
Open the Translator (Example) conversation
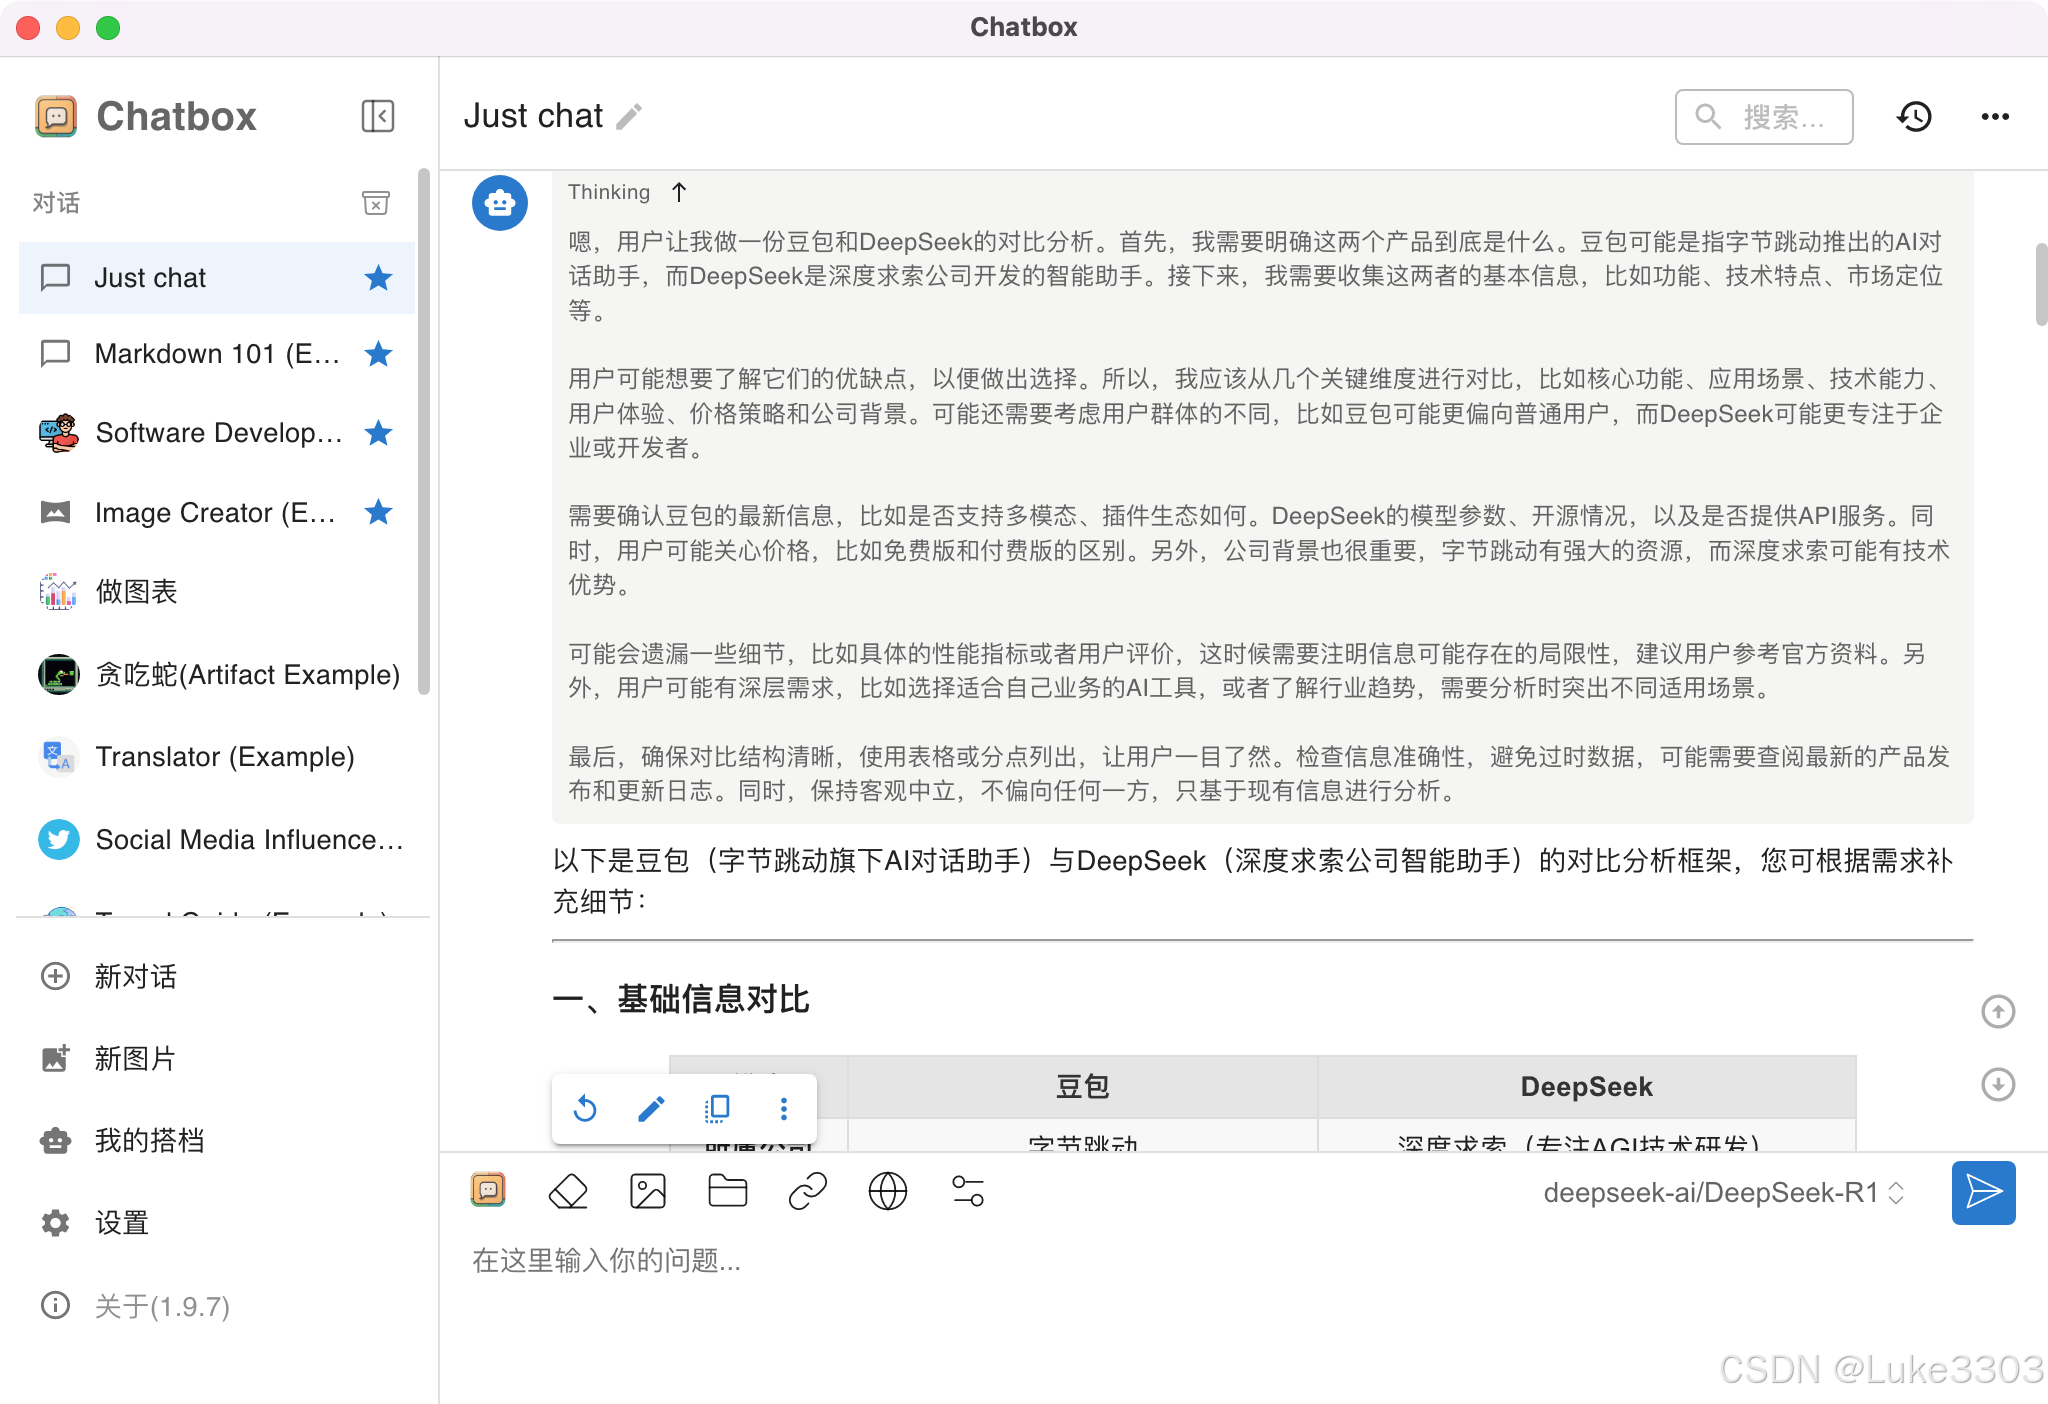click(224, 756)
